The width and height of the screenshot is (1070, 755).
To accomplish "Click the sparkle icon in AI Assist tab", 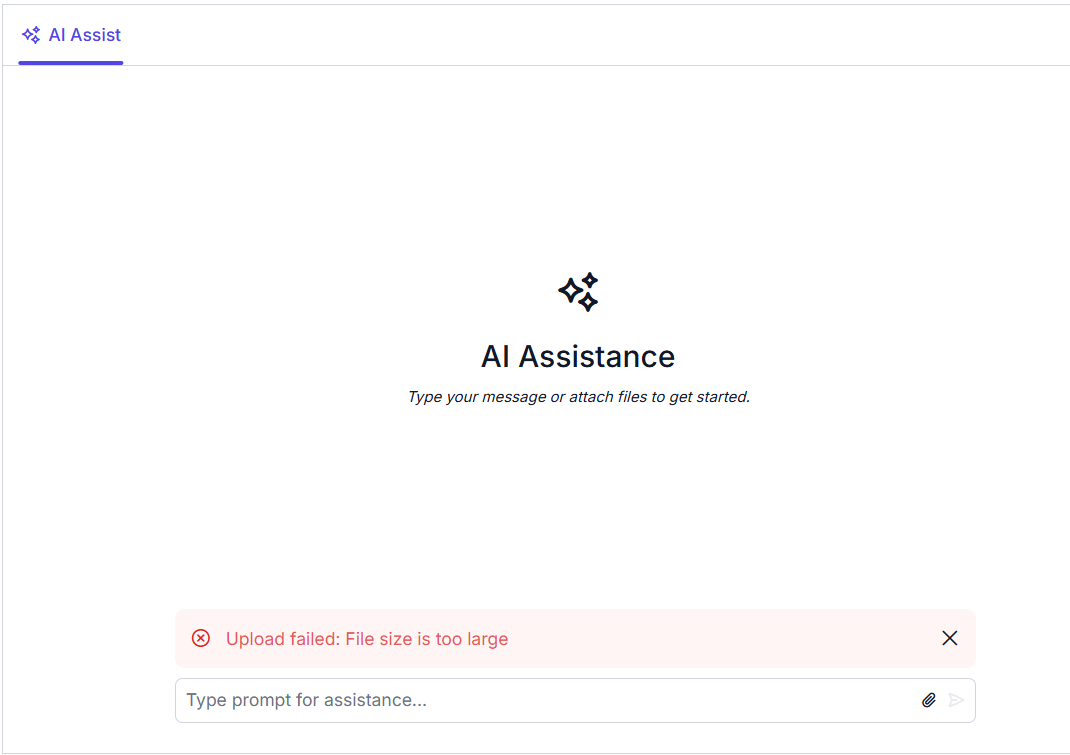I will (31, 35).
